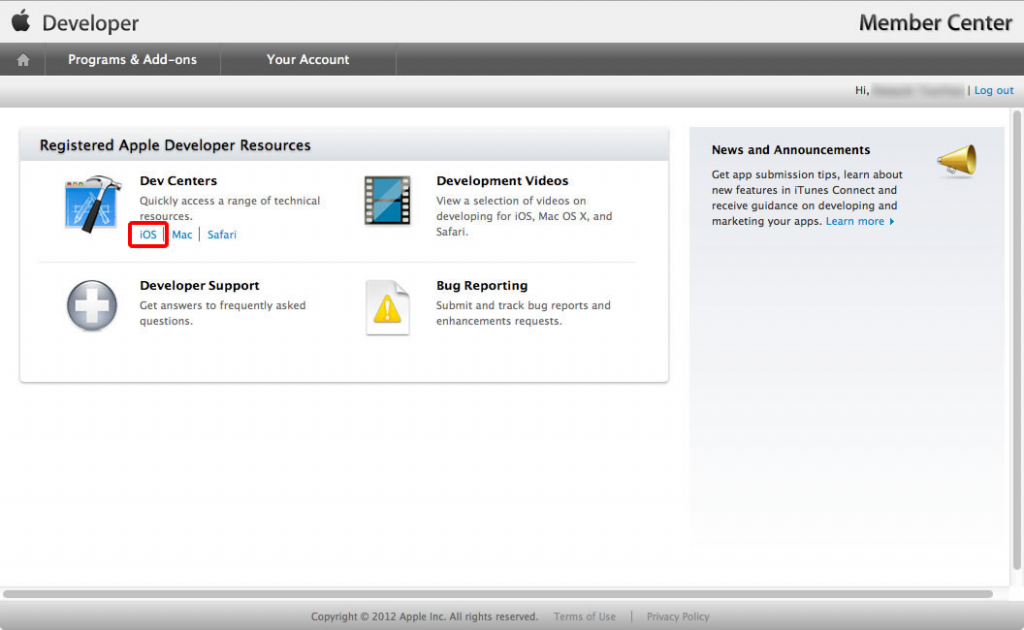Select the Bug Reporting heading text
Screen dimensions: 1024x630
(481, 285)
